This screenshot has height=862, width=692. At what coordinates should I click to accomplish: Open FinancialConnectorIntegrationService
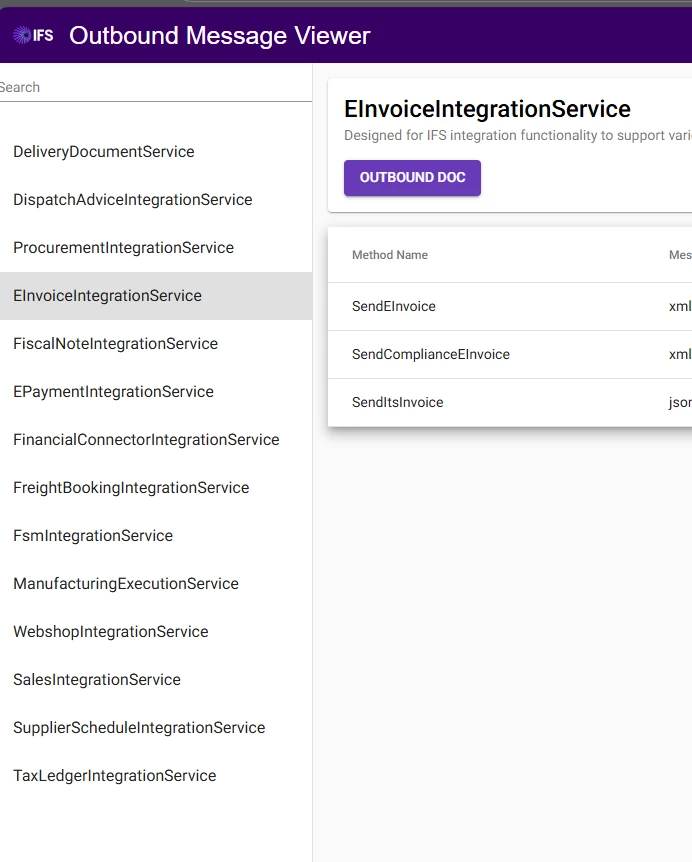pos(156,440)
